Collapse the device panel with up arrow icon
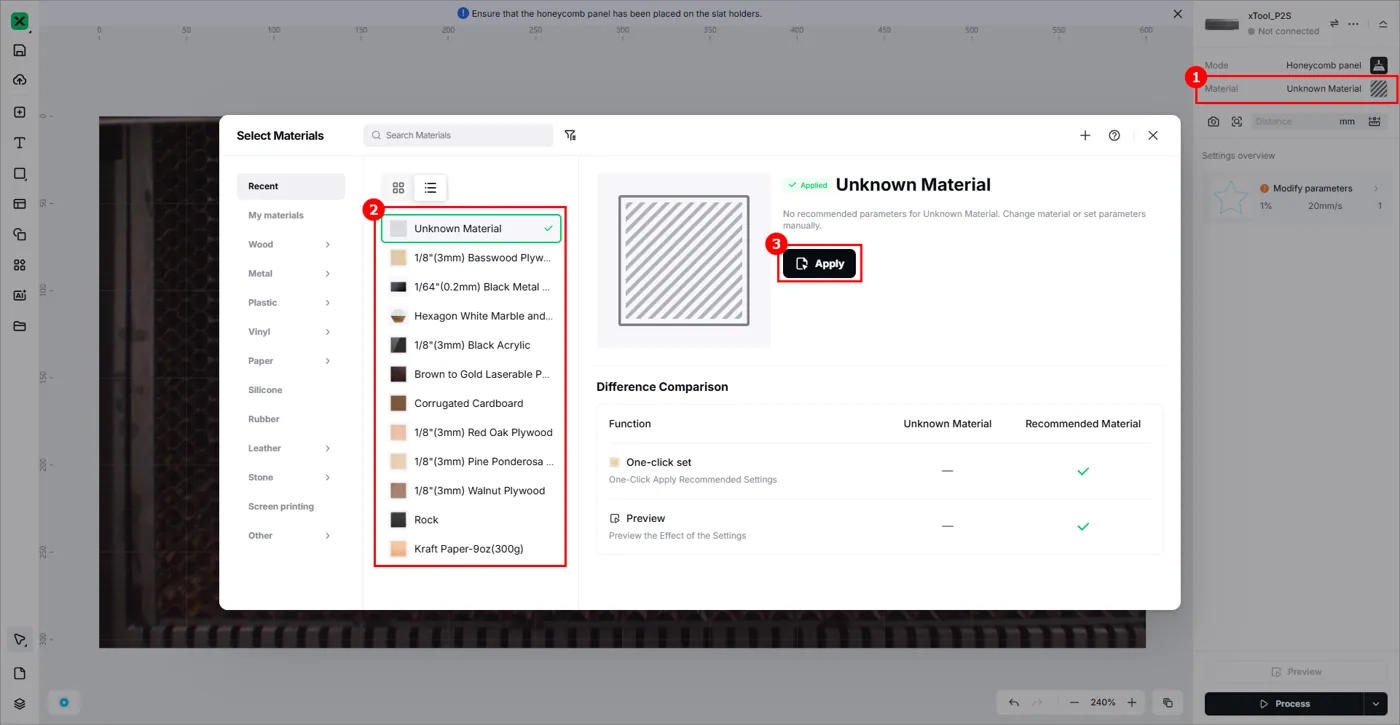 pyautogui.click(x=1383, y=23)
